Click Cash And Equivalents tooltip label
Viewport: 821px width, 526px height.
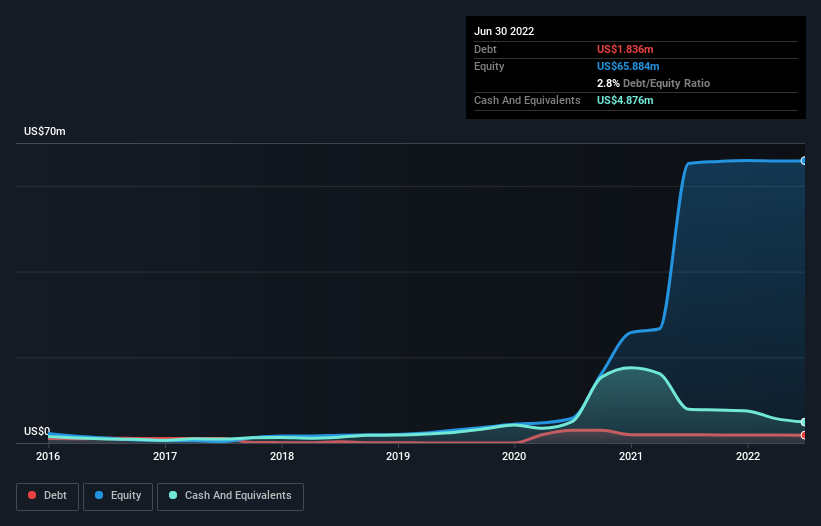(527, 100)
